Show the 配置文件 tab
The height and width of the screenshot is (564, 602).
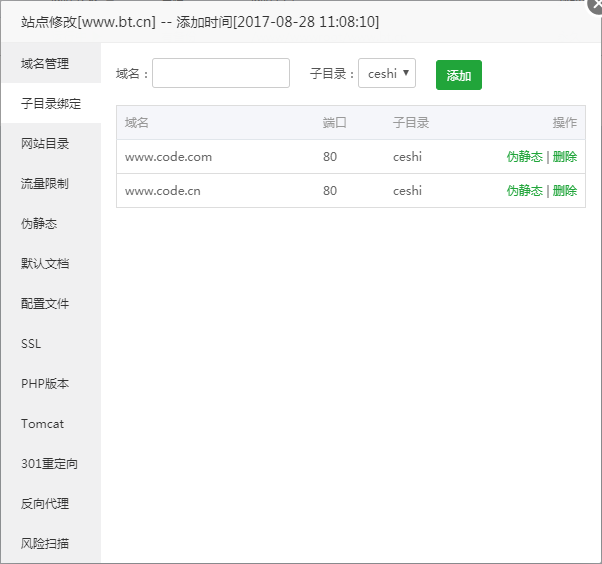(46, 304)
